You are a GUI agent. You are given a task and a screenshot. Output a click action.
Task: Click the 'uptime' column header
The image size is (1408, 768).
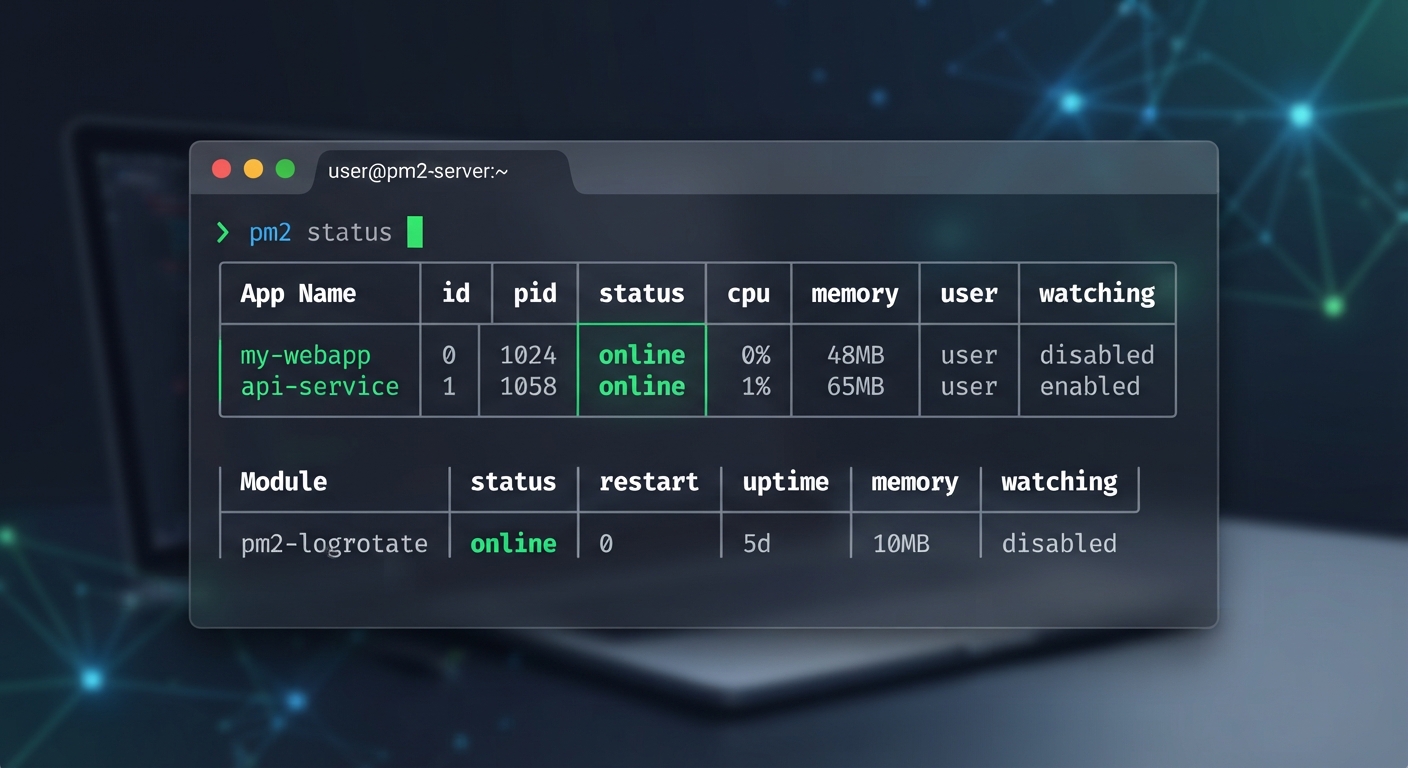[x=785, y=483]
